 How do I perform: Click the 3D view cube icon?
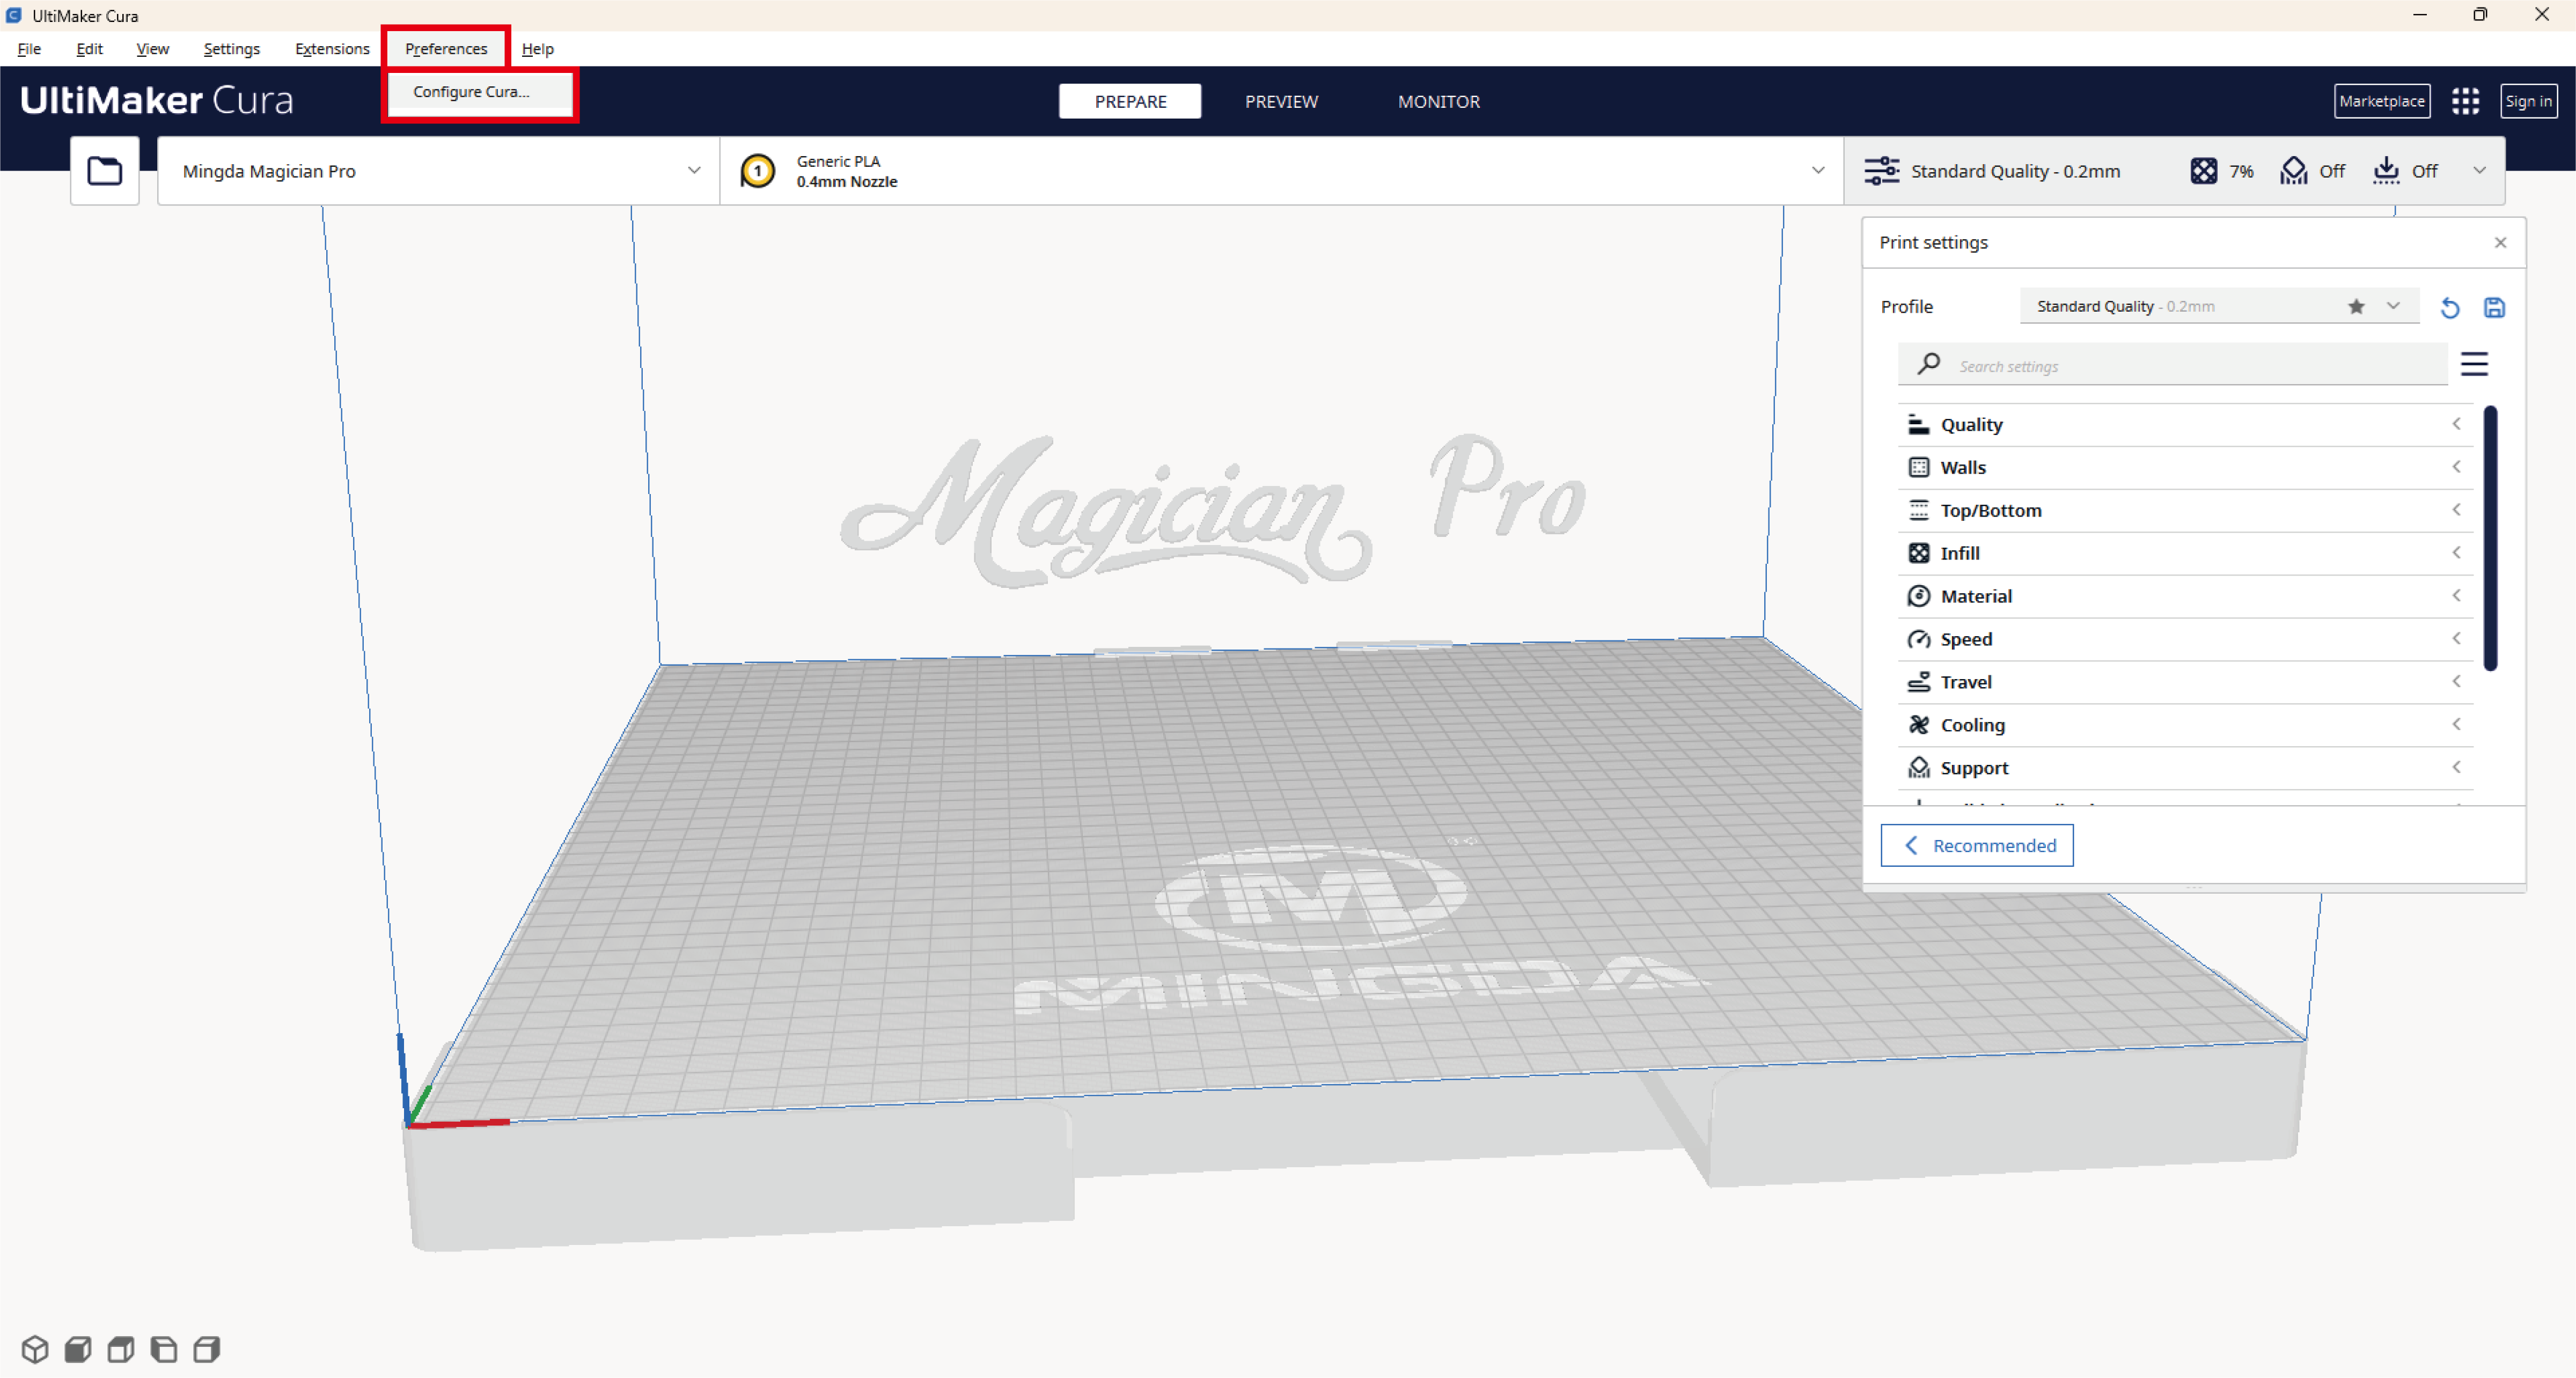point(35,1349)
